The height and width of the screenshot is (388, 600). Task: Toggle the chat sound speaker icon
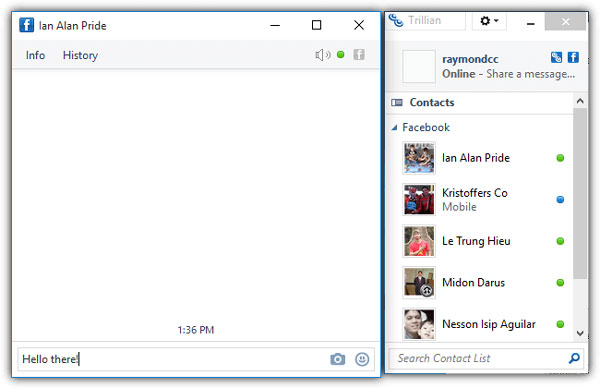coord(323,55)
